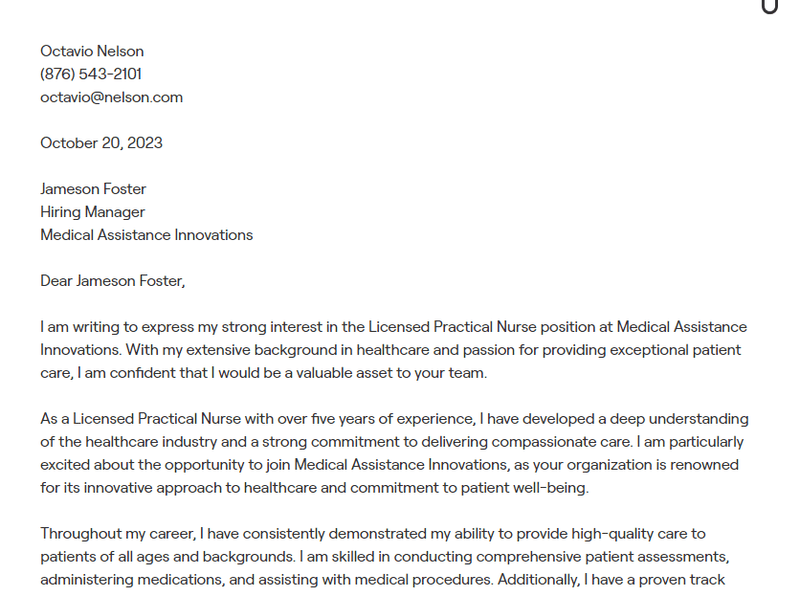The height and width of the screenshot is (593, 800).
Task: Click the line starting 'Innovations. With my extensive background'
Action: [x=390, y=350]
